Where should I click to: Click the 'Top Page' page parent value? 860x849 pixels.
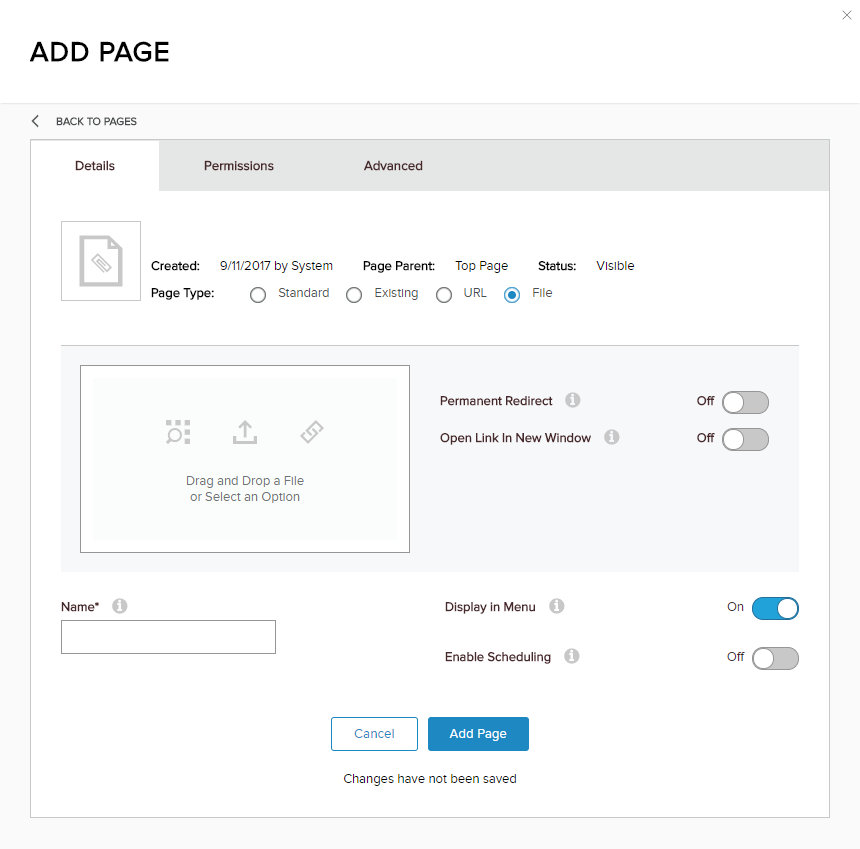482,266
